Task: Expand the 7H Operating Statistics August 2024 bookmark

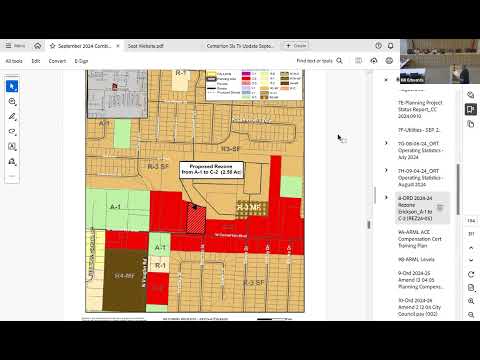Action: 386,170
